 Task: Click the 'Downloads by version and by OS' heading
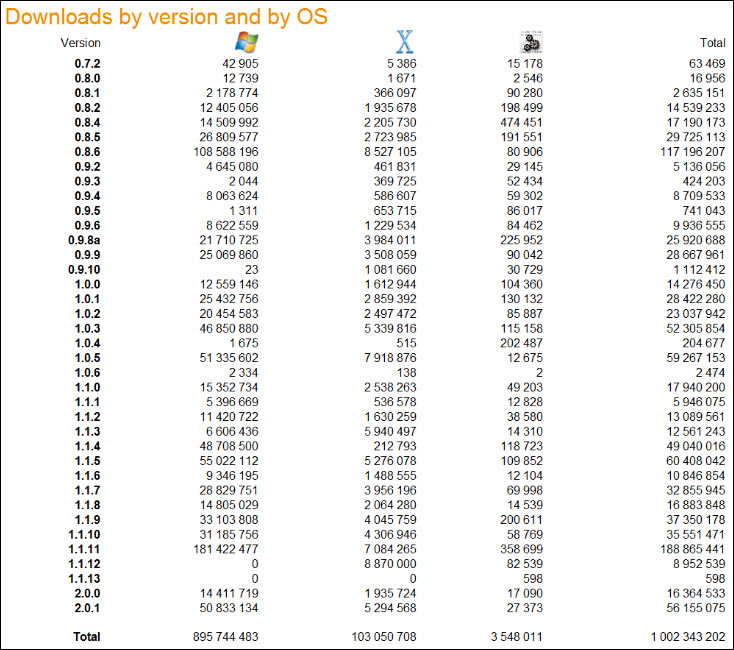[167, 16]
